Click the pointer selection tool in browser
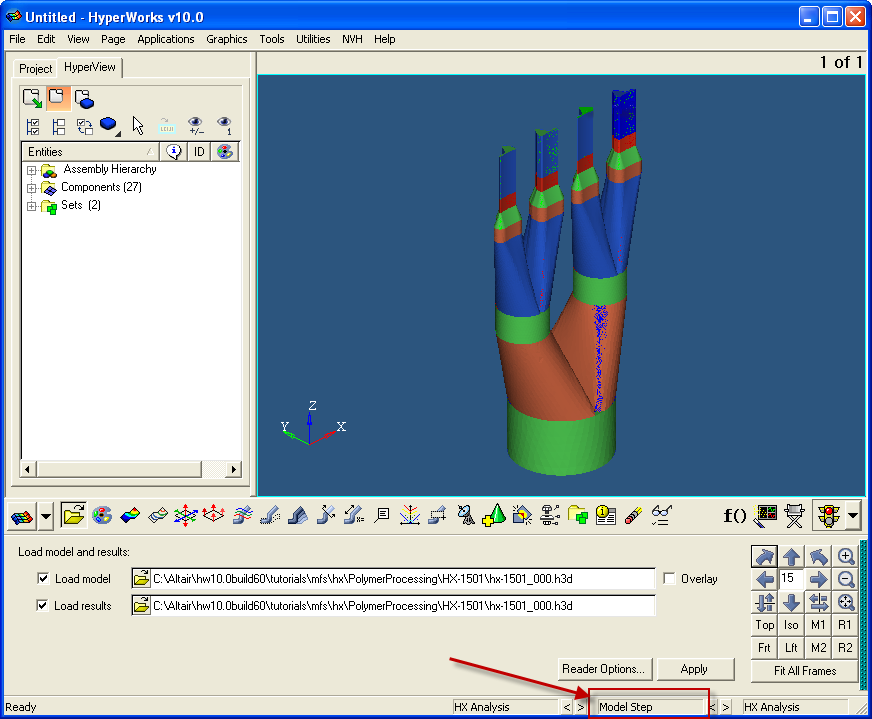The image size is (872, 719). coord(138,125)
